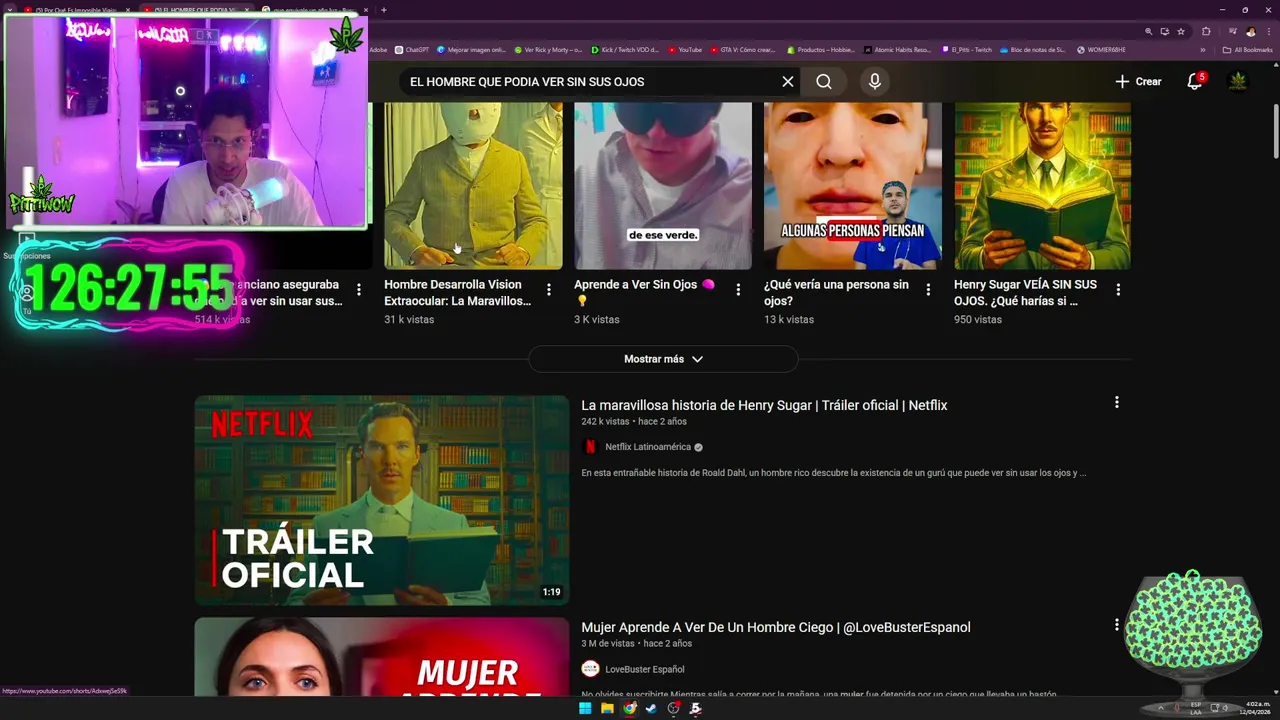Open options for Aprende a Ver Sin Ojos short
1280x720 pixels.
pos(738,290)
